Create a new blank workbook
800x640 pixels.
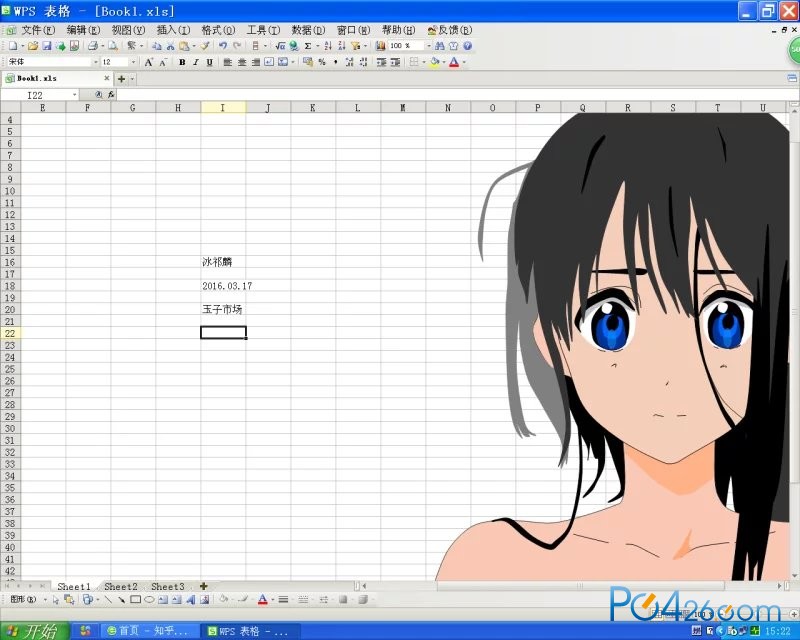coord(13,46)
